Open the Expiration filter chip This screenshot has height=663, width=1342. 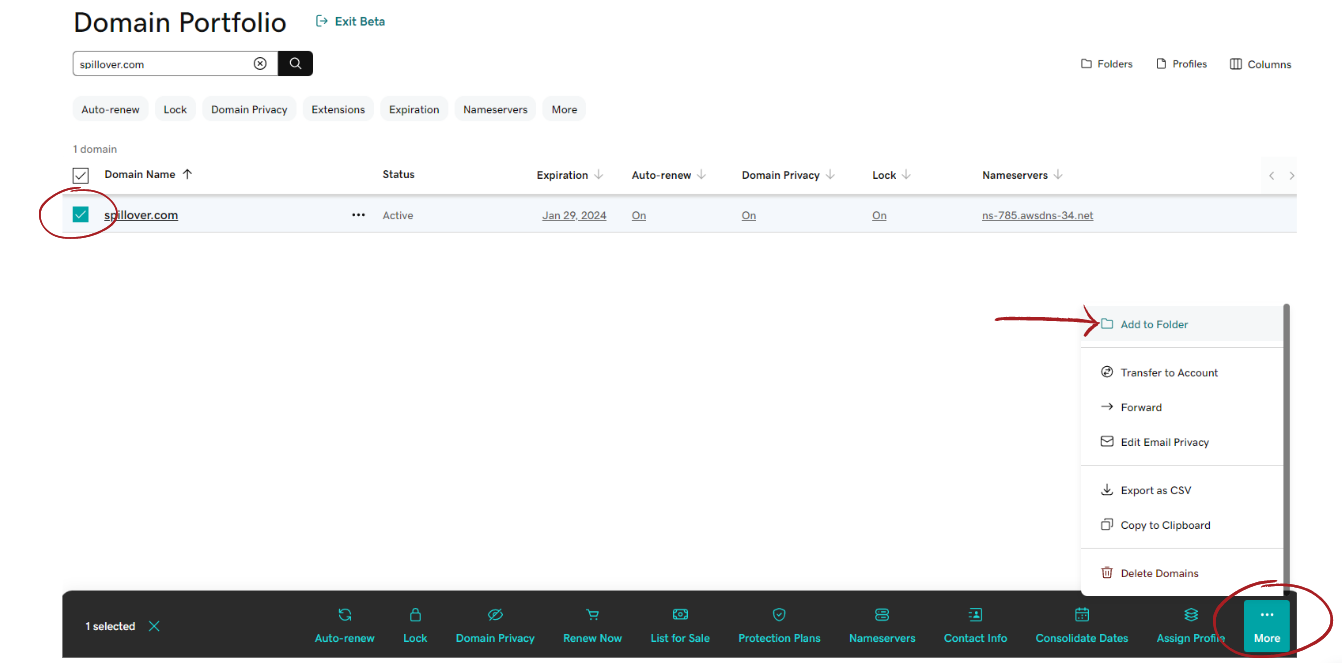coord(414,109)
